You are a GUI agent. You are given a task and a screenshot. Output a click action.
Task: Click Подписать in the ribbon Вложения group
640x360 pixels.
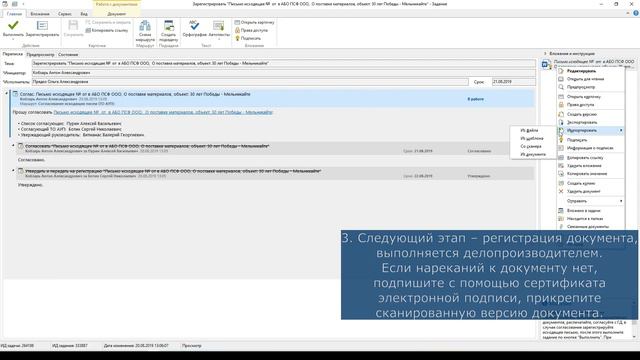click(248, 38)
